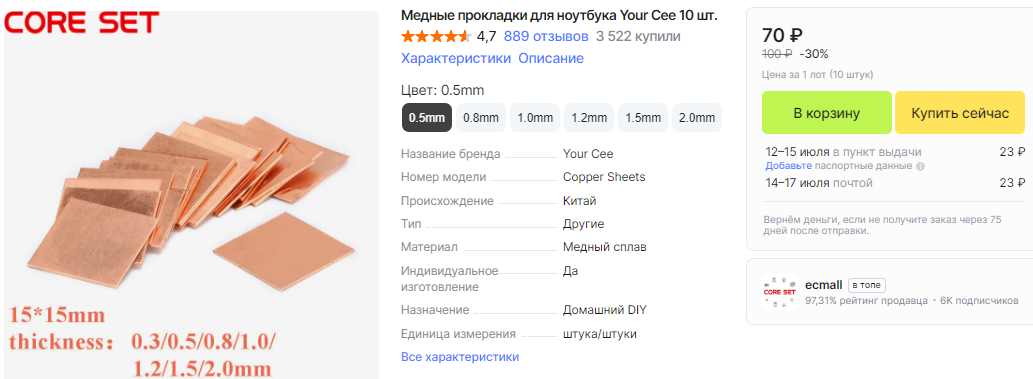The image size is (1033, 379).
Task: Select the 0.5mm thickness option
Action: coord(427,118)
